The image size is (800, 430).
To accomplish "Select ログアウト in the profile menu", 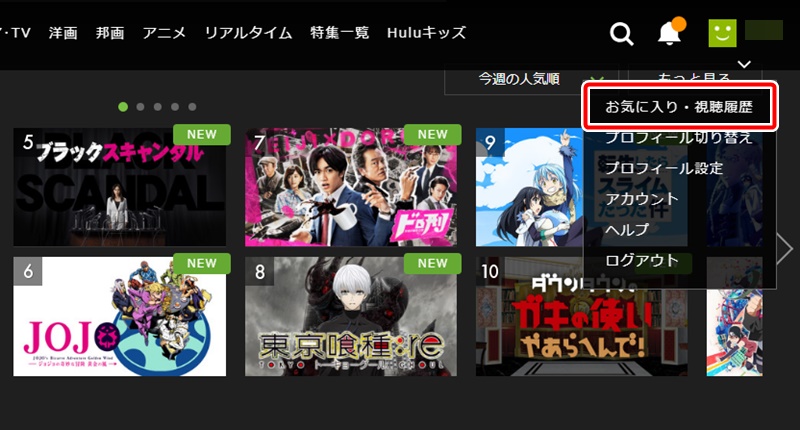I will [642, 260].
